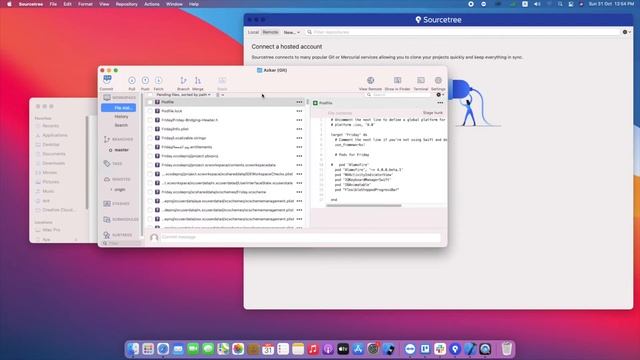Switch to the Remote tab in the Sourcetree browser window
Image resolution: width=640 pixels, height=360 pixels.
point(270,32)
